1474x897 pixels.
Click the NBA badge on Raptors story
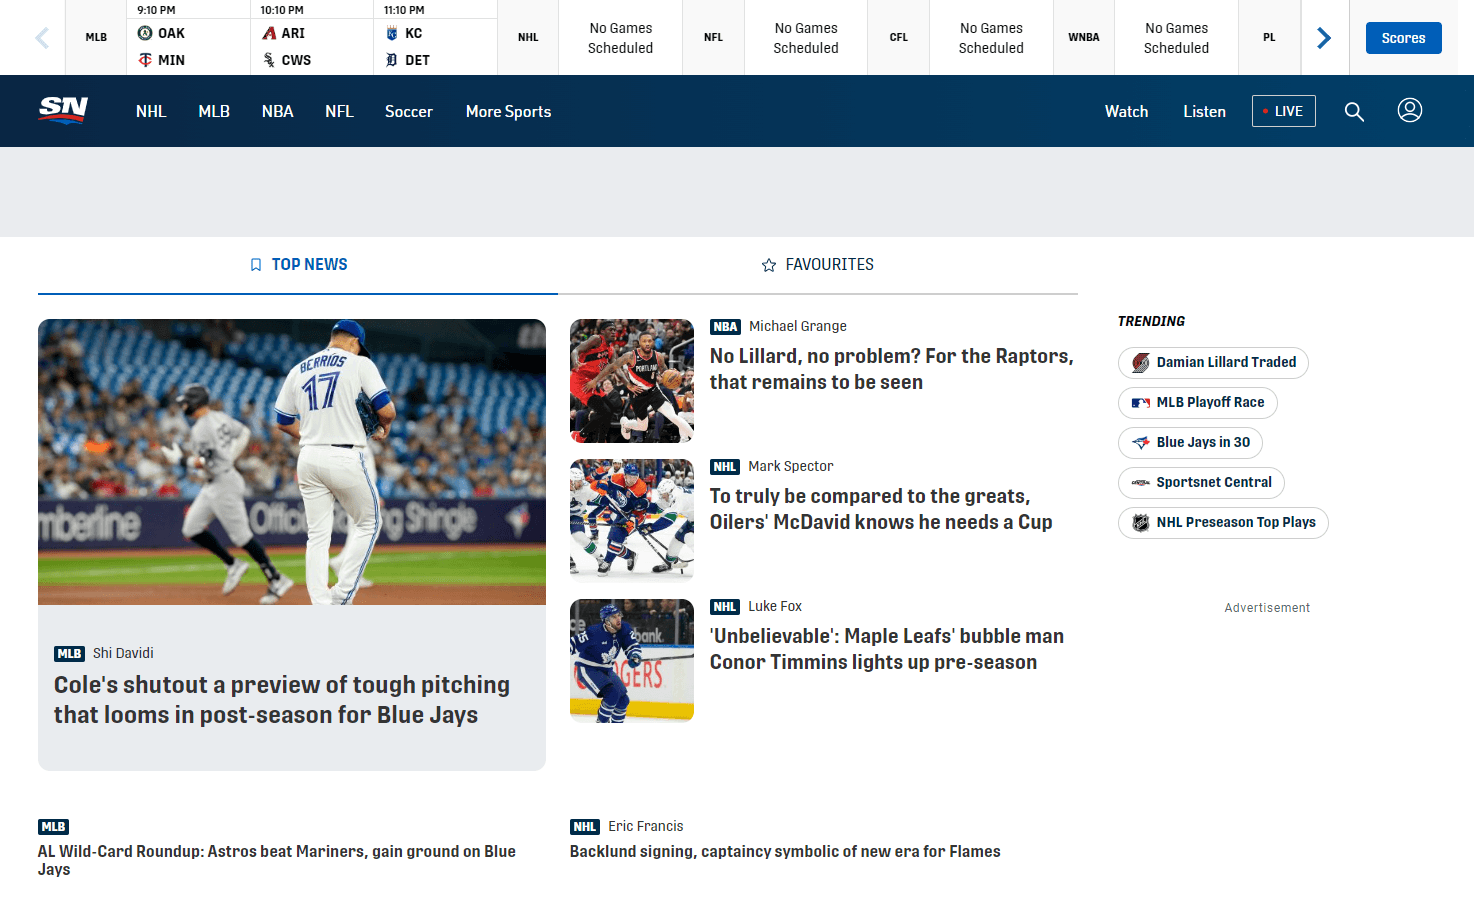[725, 327]
